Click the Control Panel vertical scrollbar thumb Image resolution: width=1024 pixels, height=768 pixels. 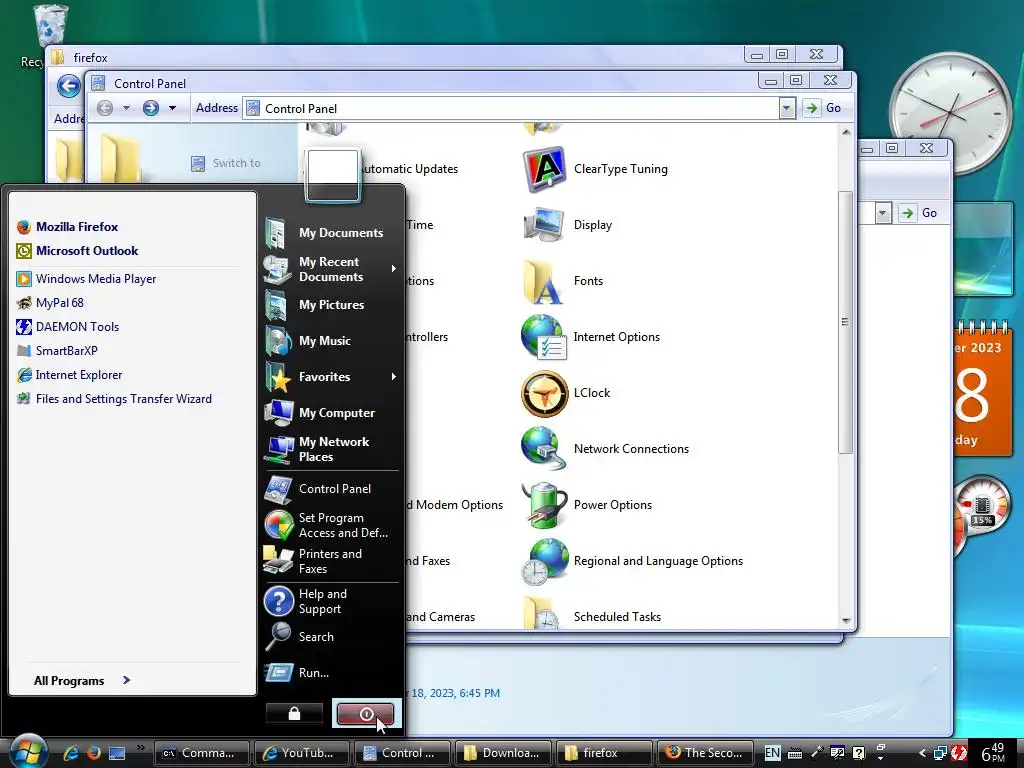tap(846, 322)
